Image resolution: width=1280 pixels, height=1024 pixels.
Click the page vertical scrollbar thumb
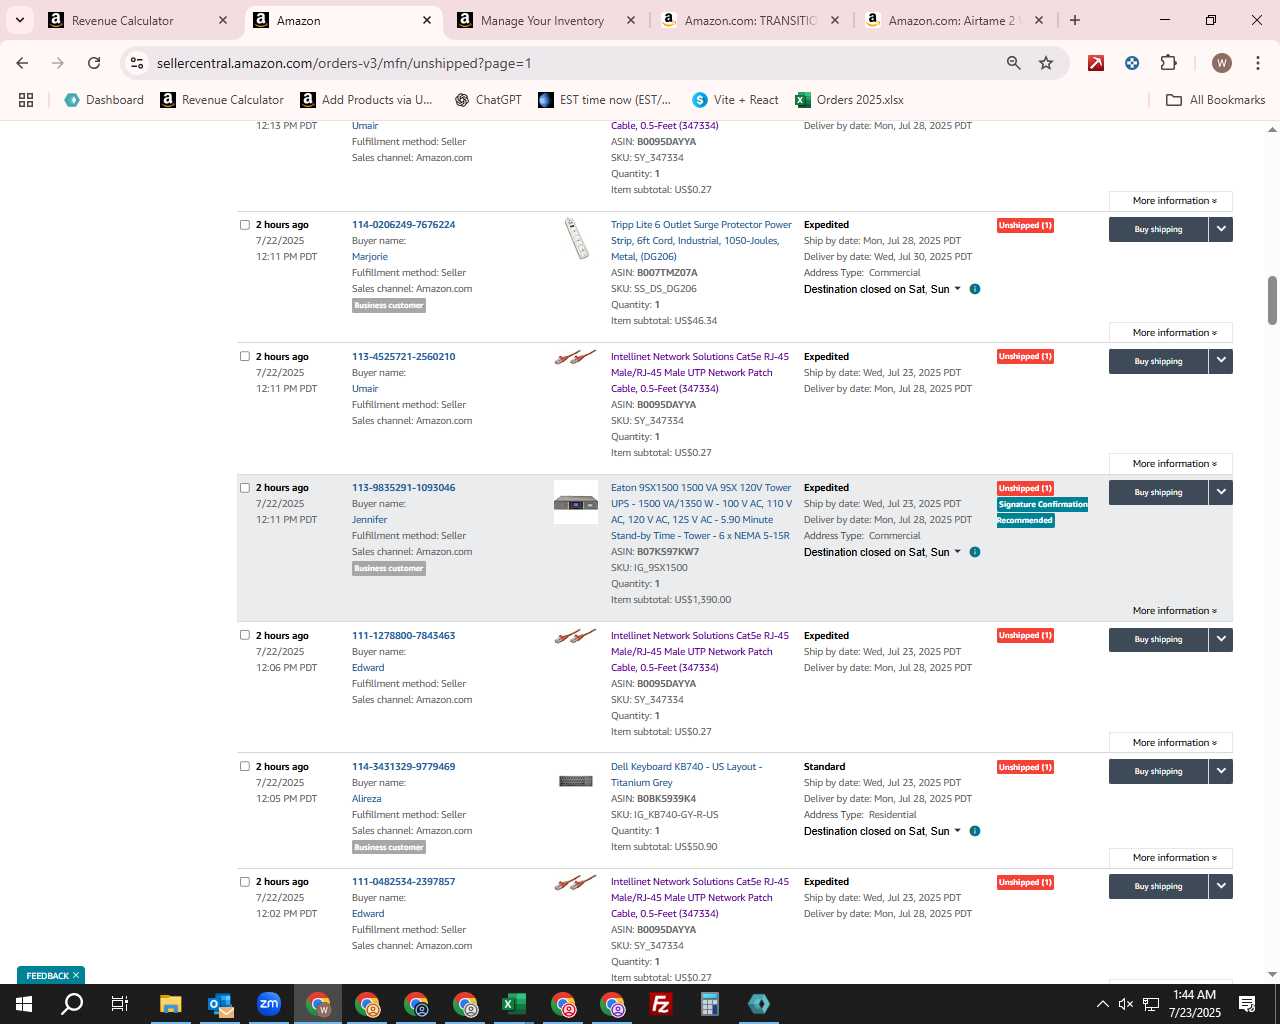click(1272, 300)
